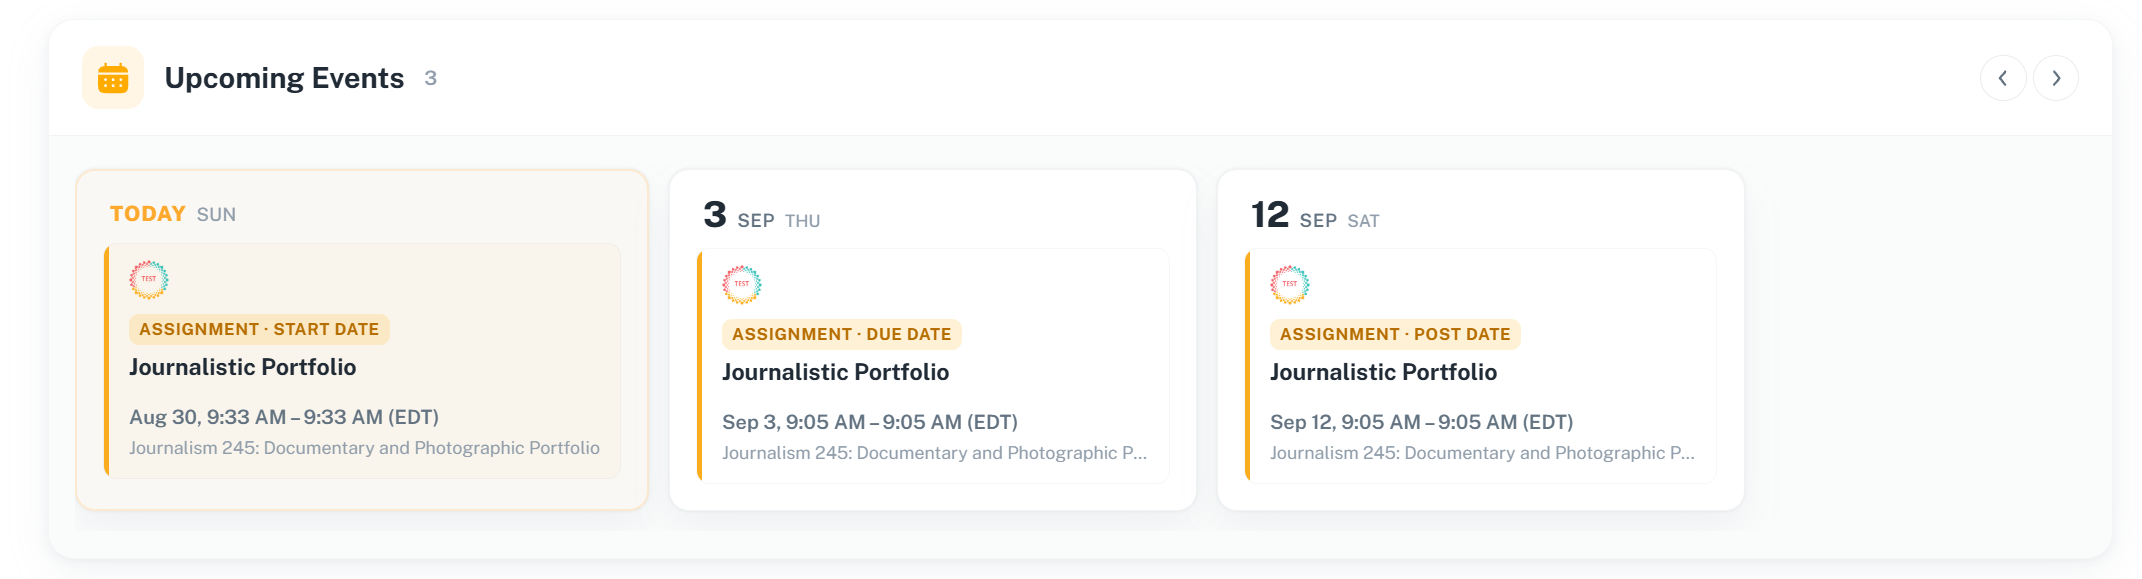Click the events count number 3
This screenshot has width=2142, height=579.
(431, 78)
